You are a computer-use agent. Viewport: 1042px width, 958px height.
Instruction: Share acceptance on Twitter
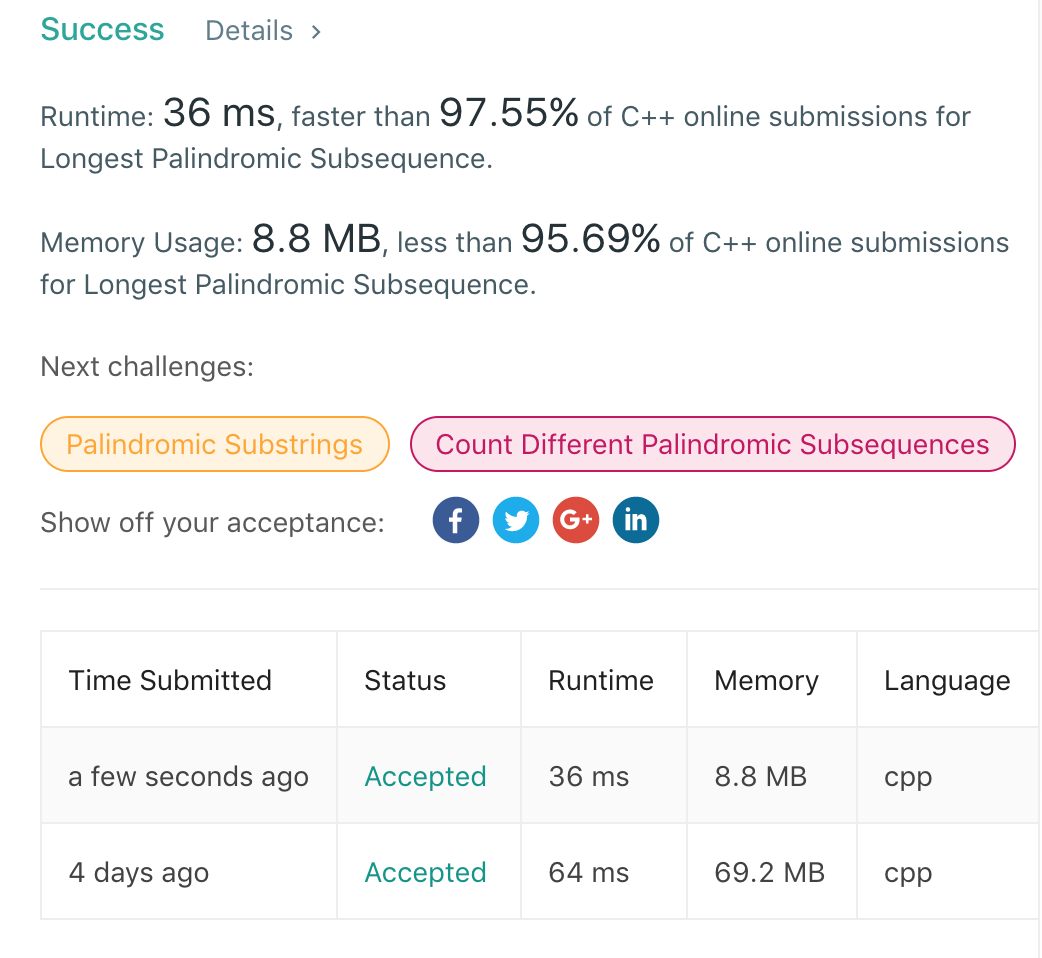[516, 520]
